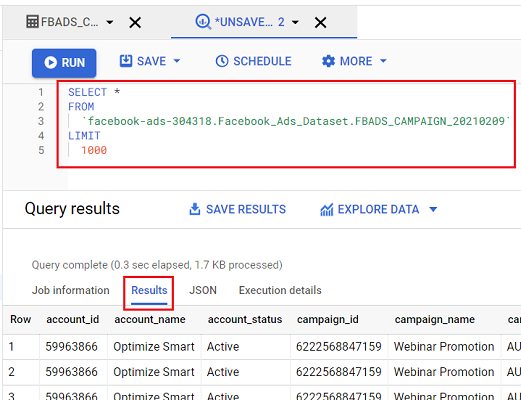
Task: Click row 2 Webinar Promotion cell
Action: point(444,372)
